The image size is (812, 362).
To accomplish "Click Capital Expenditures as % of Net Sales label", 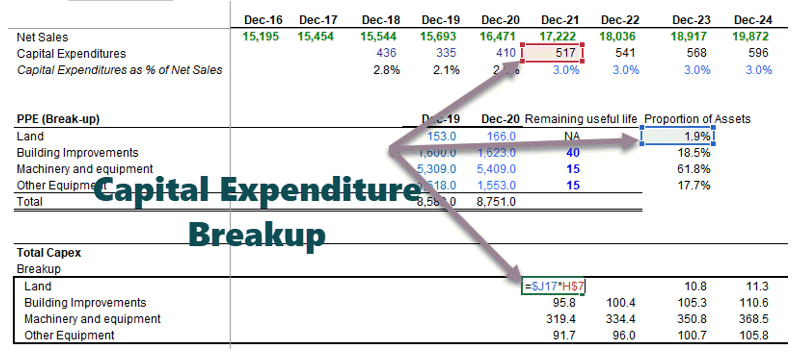I will [120, 70].
